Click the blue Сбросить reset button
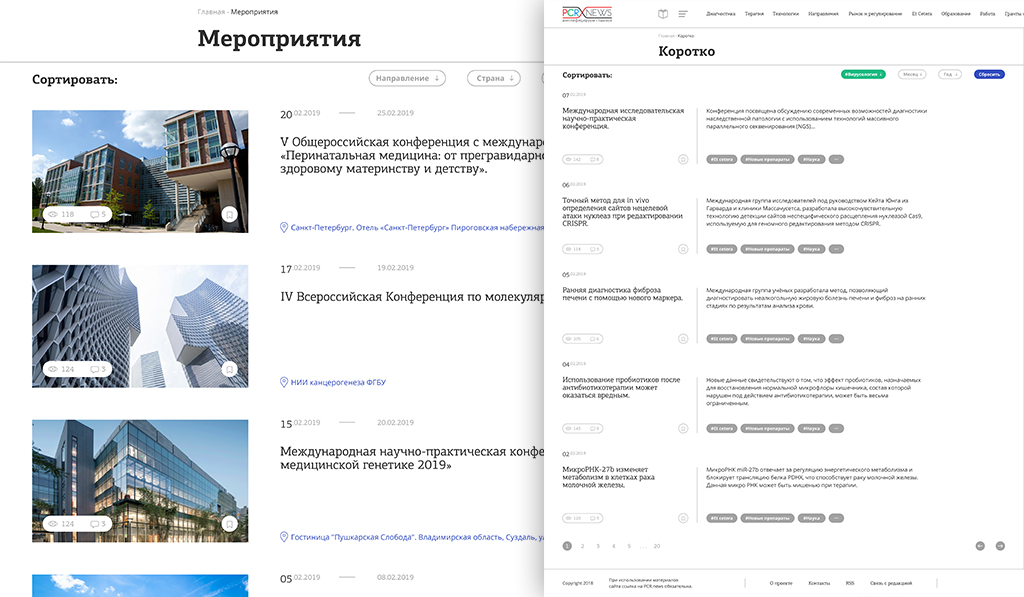Image resolution: width=1024 pixels, height=597 pixels. pos(989,74)
